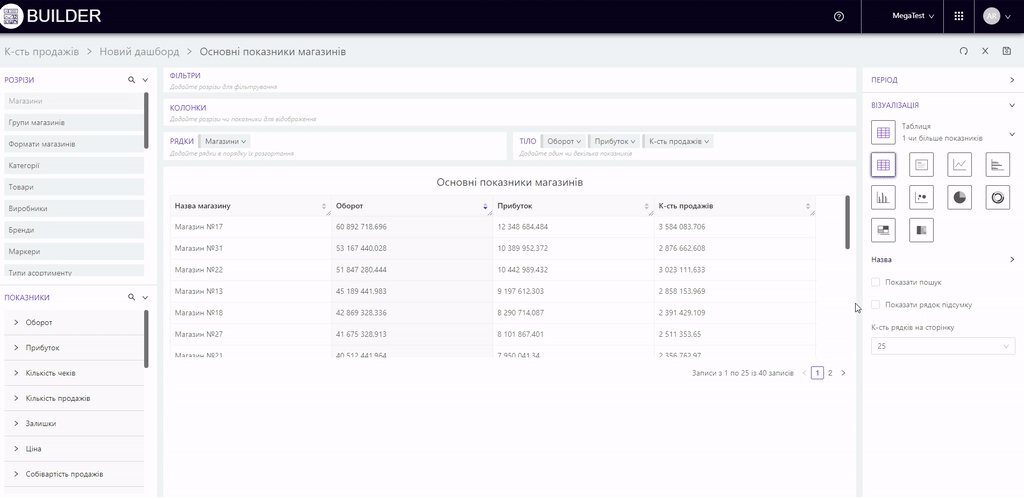Screen dimensions: 1024x499
Task: Choose the vertical column chart visualization
Action: 883,197
